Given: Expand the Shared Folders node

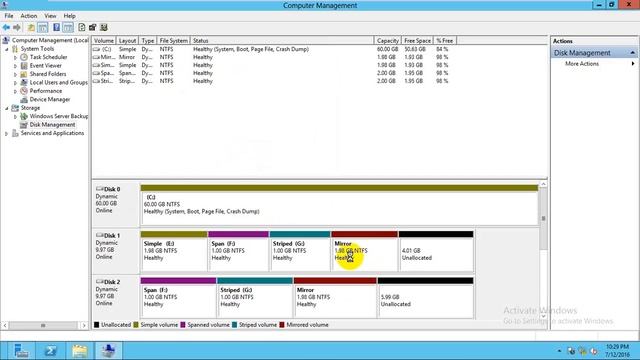Looking at the screenshot, I should click(x=16, y=75).
